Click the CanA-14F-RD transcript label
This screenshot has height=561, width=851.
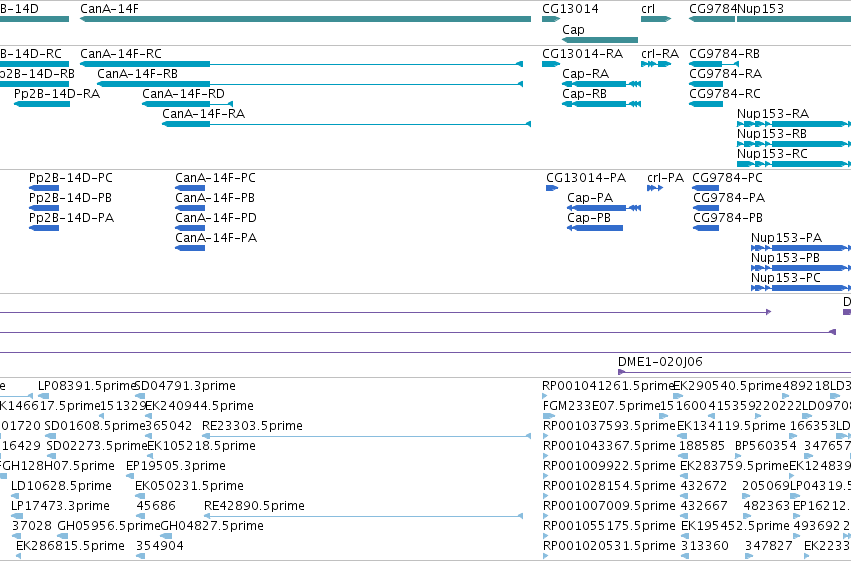coord(183,94)
